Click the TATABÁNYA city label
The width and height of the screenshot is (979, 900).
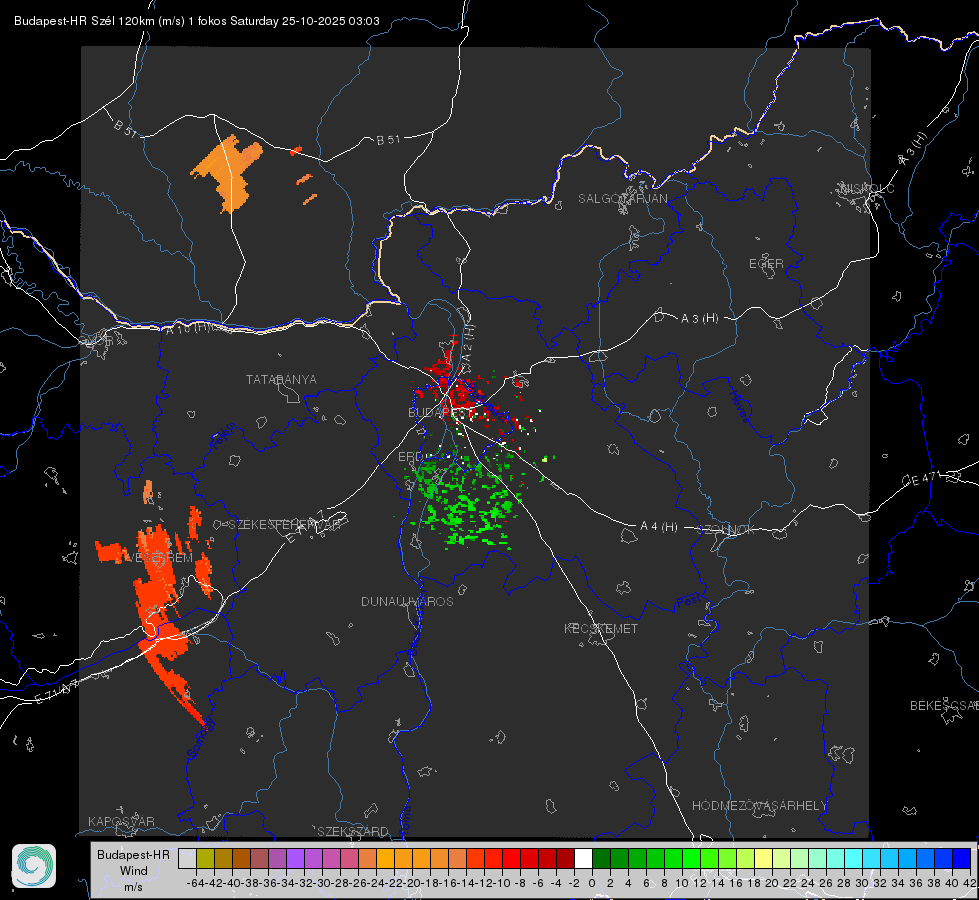281,379
